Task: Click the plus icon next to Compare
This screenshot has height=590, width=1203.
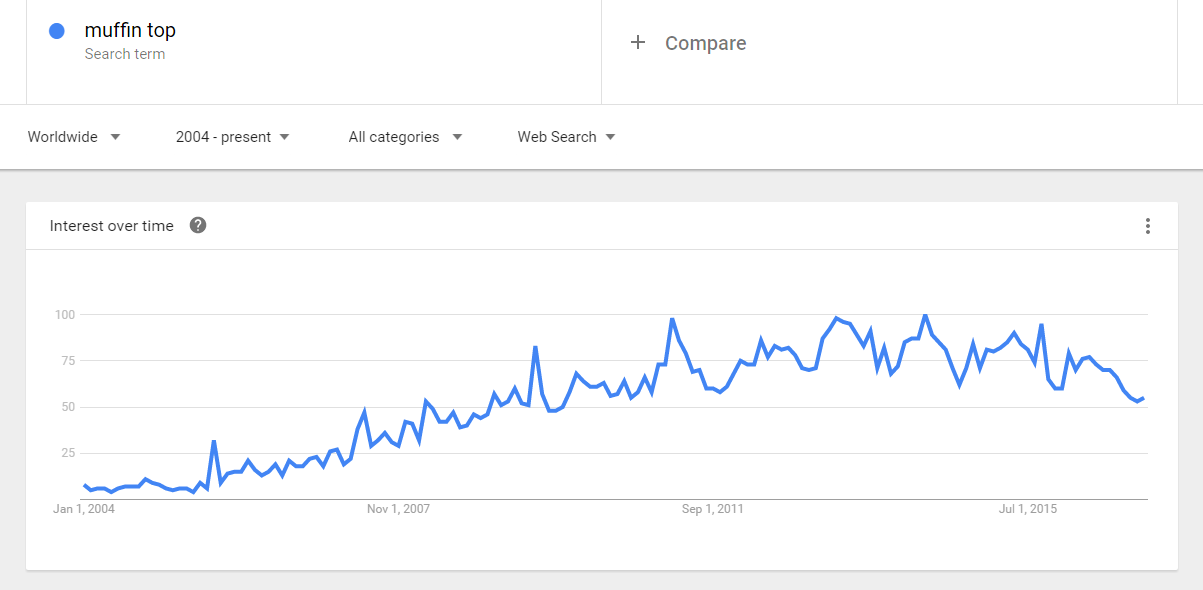Action: [x=638, y=42]
